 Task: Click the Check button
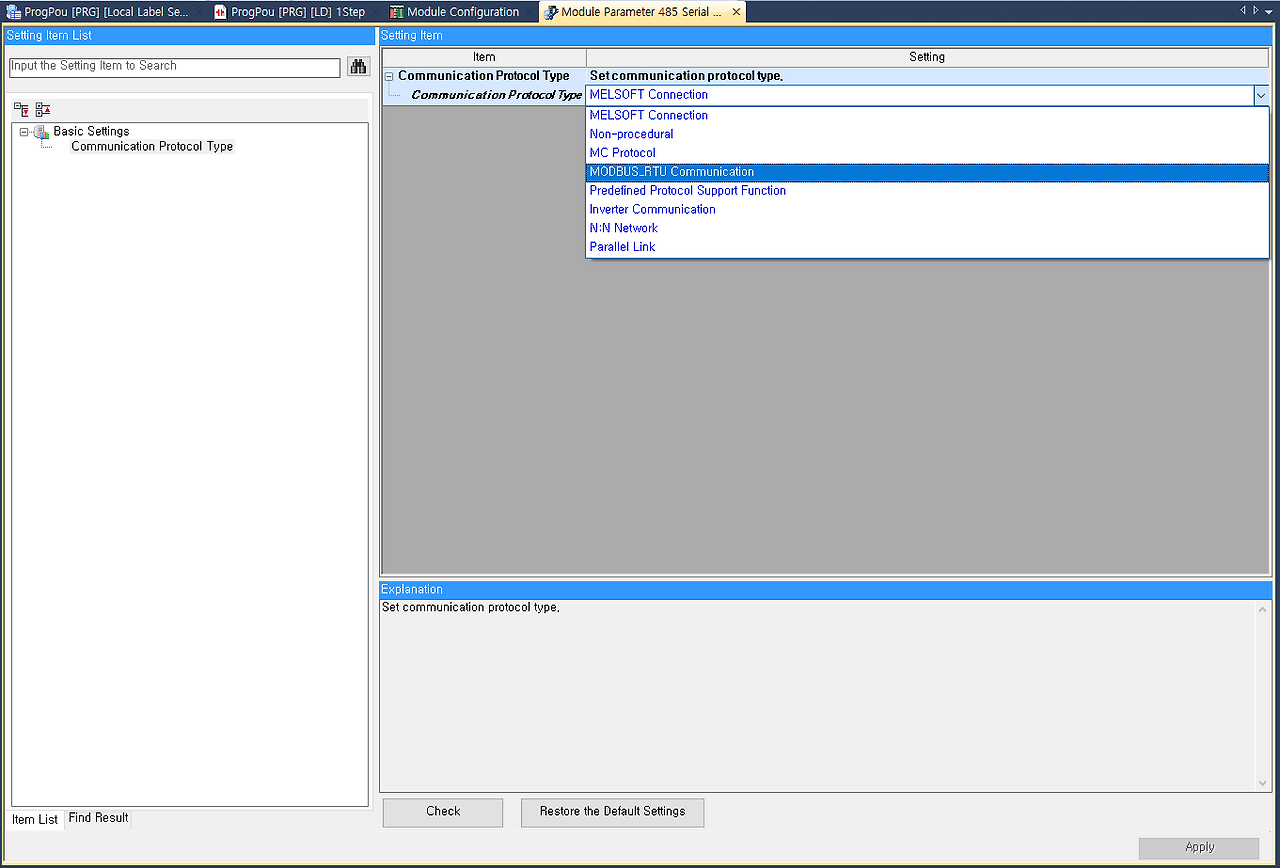tap(442, 812)
